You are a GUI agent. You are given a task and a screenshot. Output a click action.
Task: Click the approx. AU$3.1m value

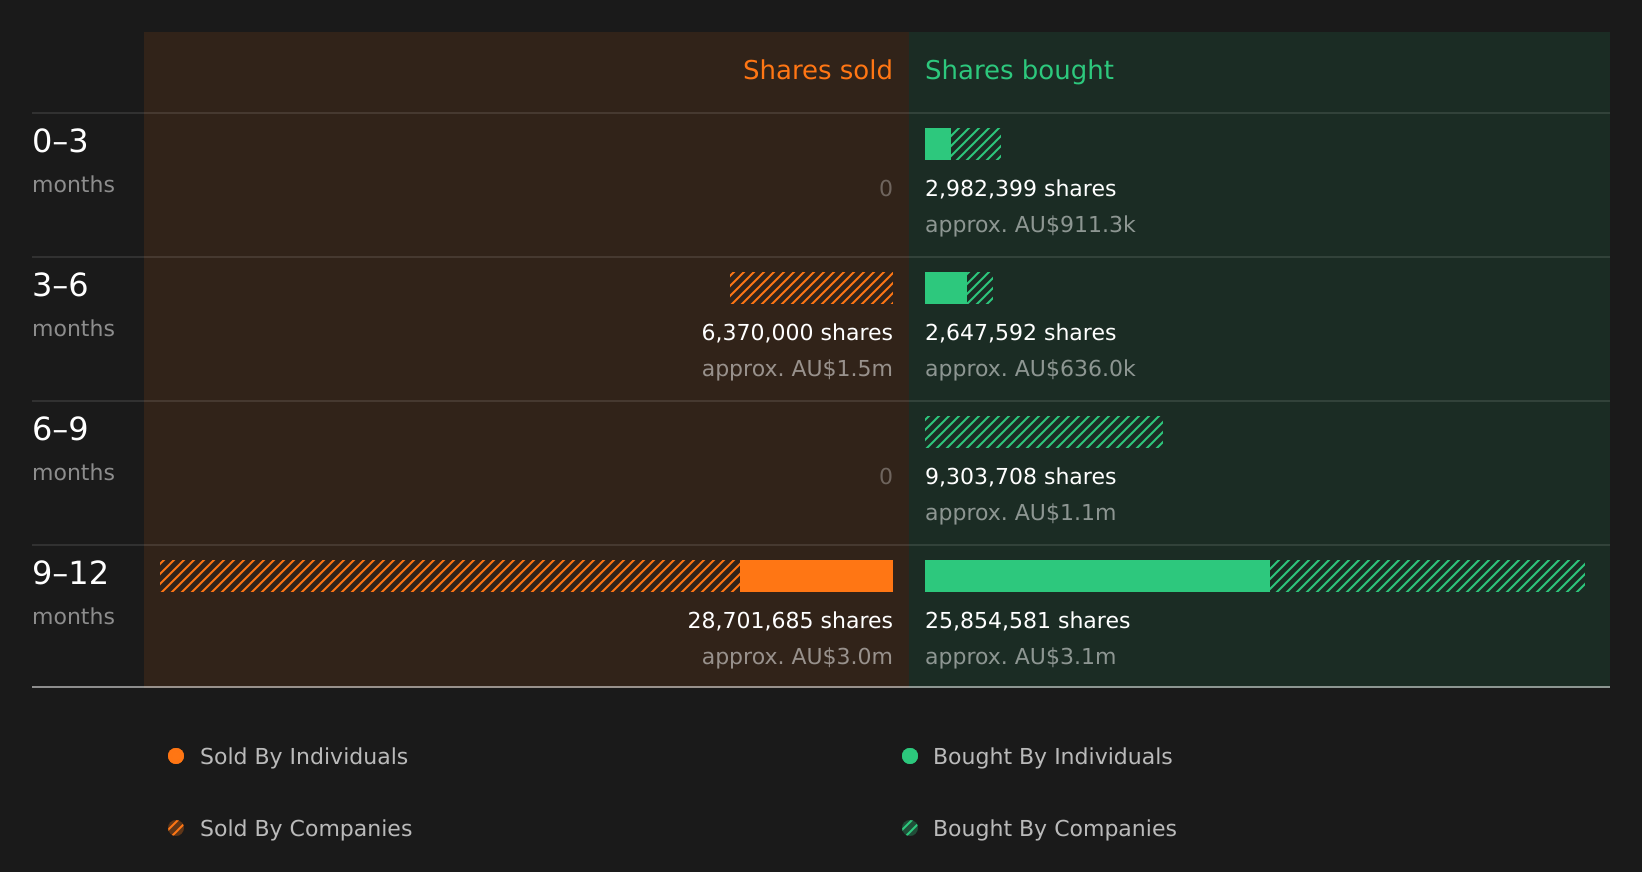coord(1020,657)
